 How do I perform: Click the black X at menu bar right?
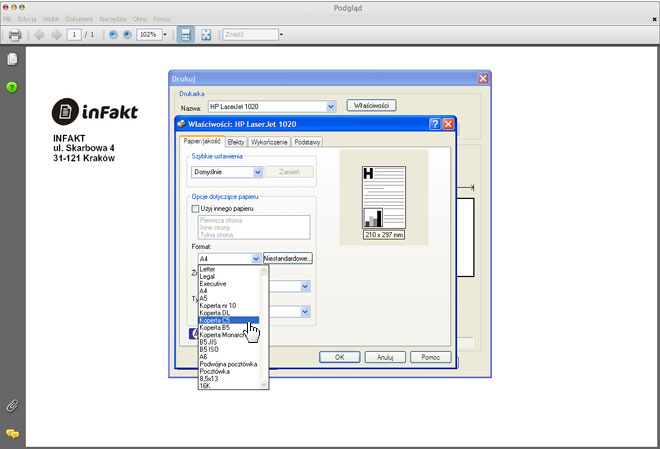(x=655, y=19)
